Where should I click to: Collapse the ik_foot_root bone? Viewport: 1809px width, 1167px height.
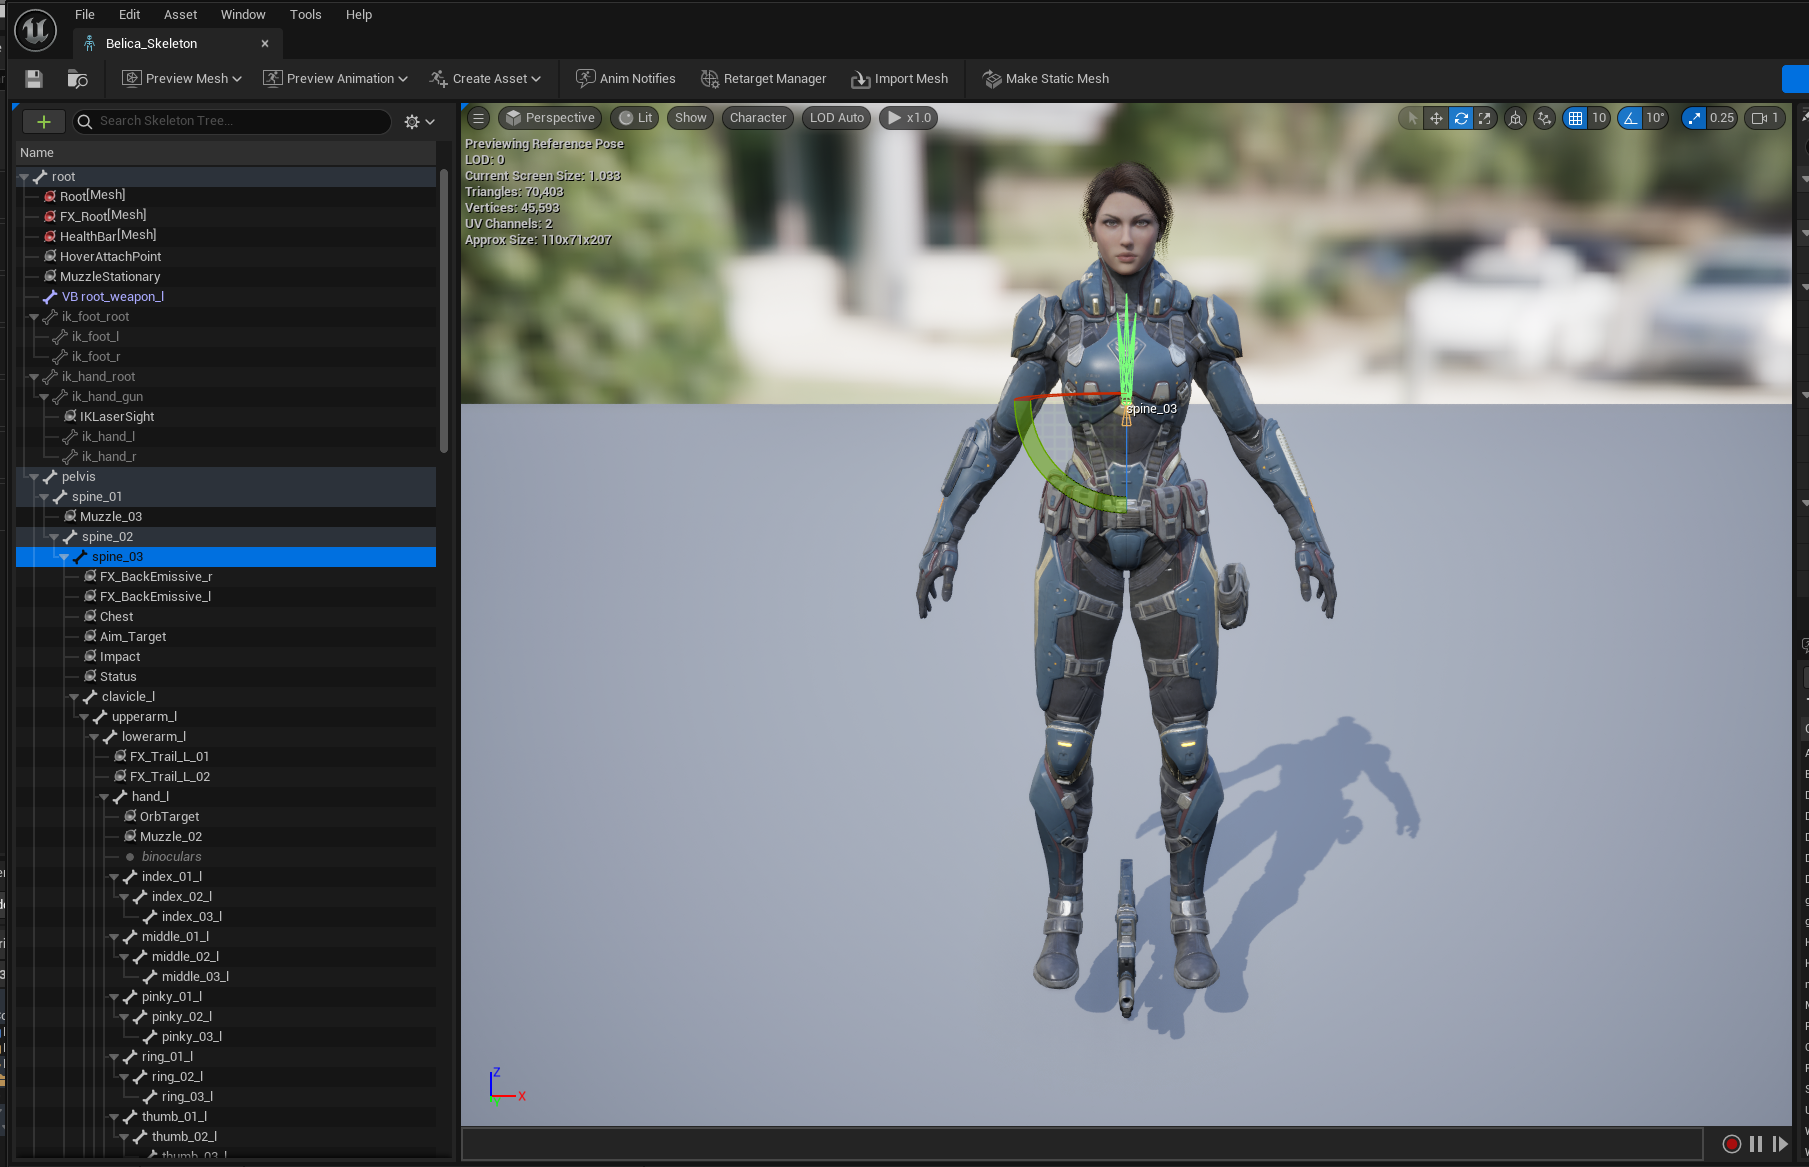tap(34, 317)
